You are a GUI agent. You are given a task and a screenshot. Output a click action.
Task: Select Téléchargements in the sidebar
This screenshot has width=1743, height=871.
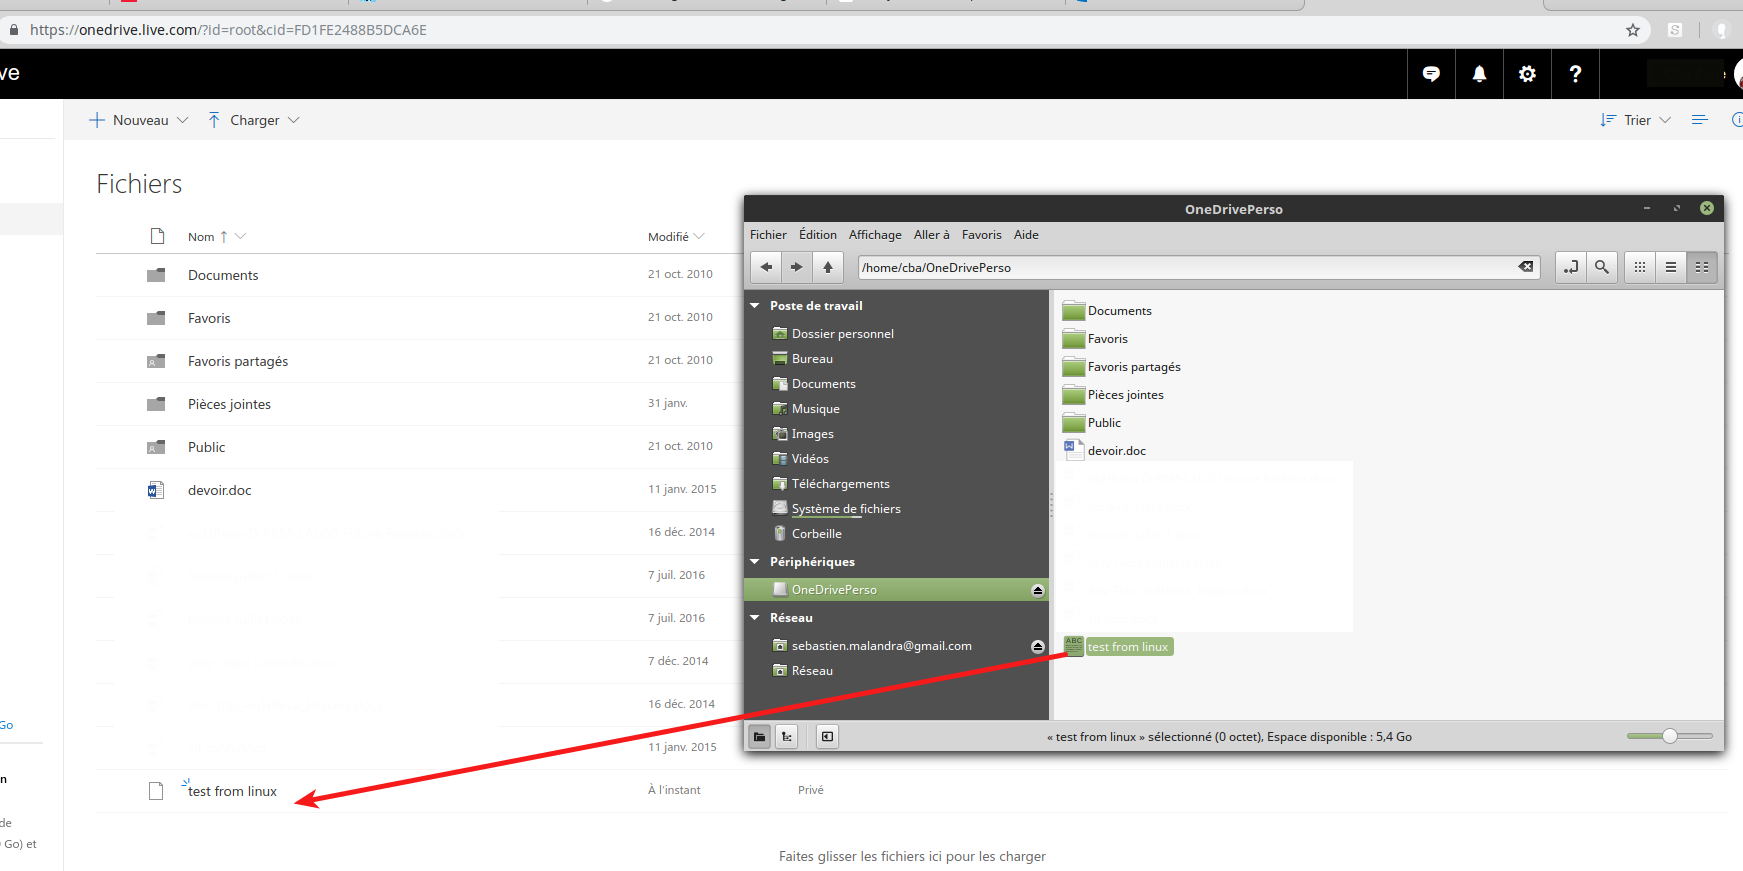click(840, 484)
